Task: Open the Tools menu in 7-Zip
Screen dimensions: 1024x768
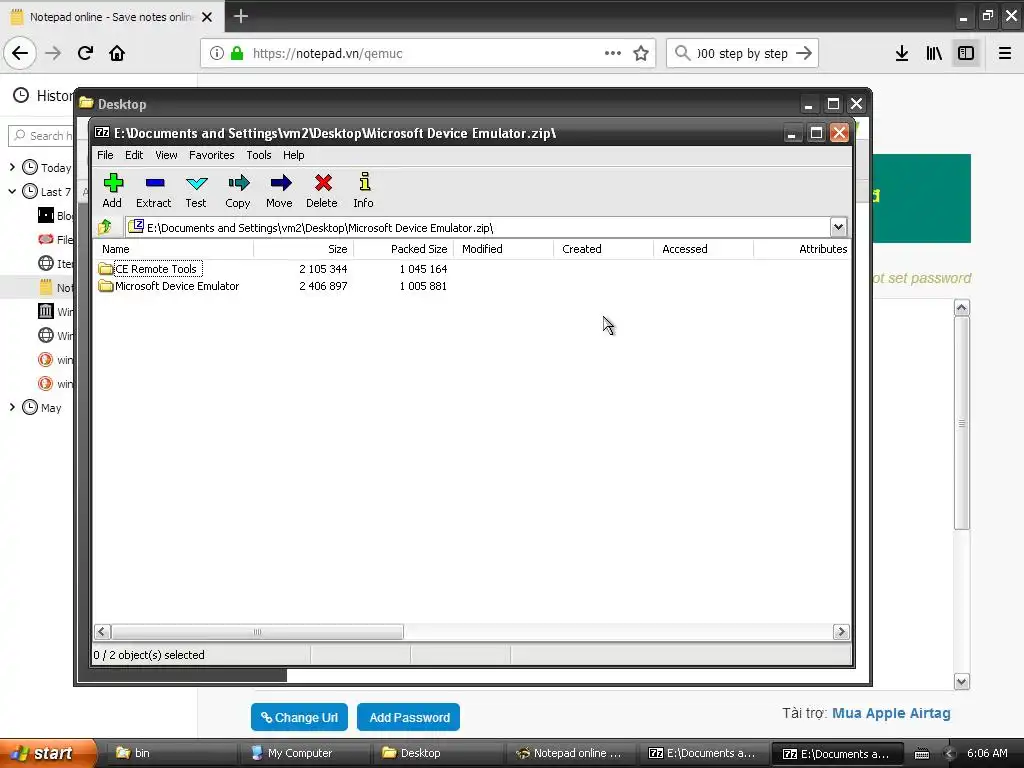Action: point(259,155)
